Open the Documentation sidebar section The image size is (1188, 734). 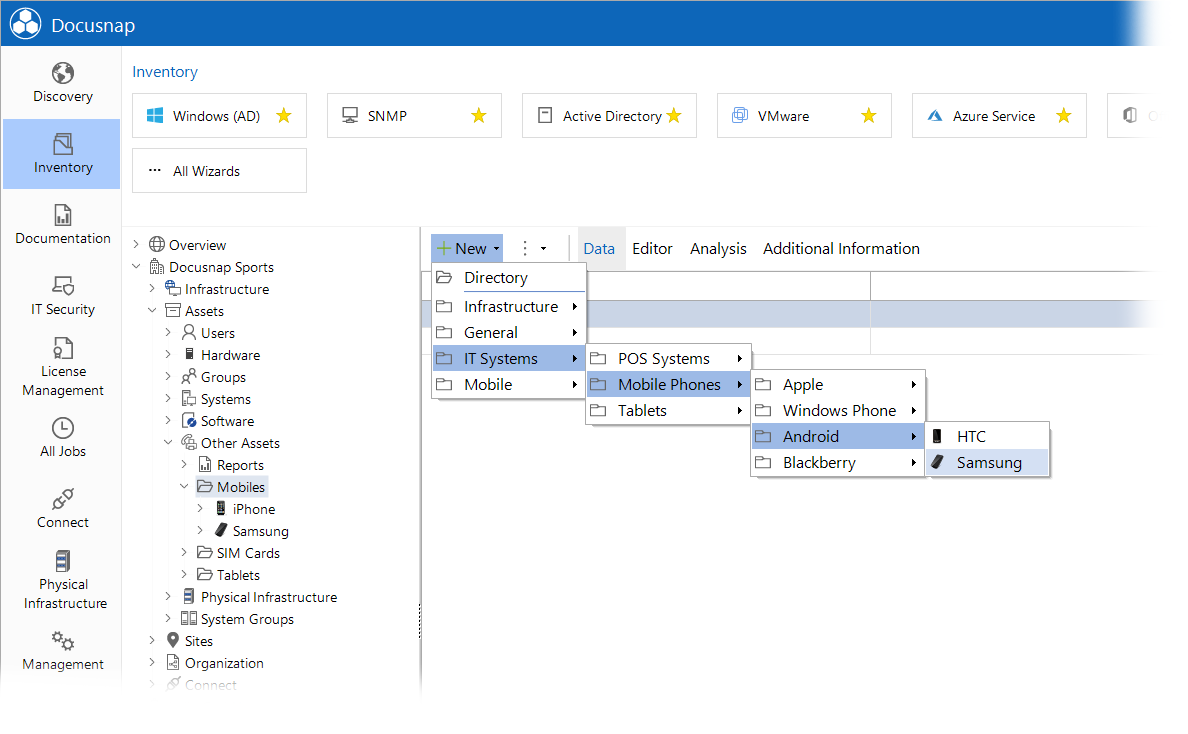click(62, 224)
